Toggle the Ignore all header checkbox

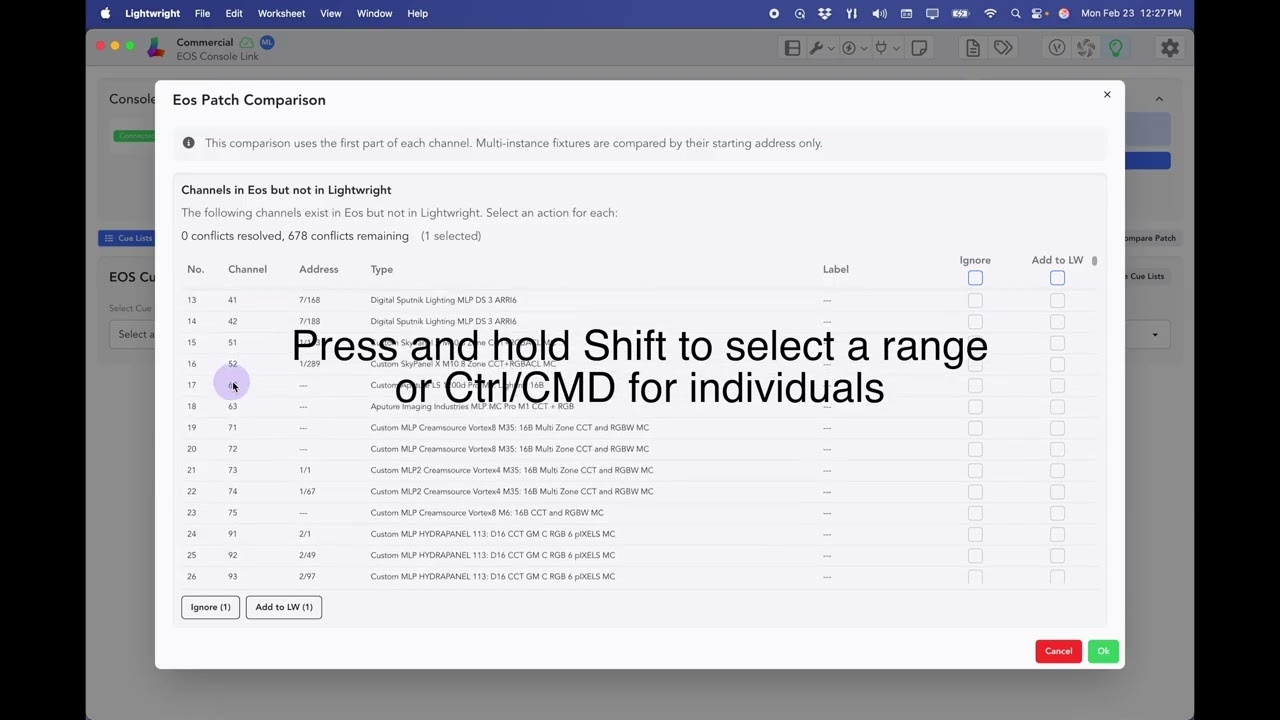[x=975, y=278]
